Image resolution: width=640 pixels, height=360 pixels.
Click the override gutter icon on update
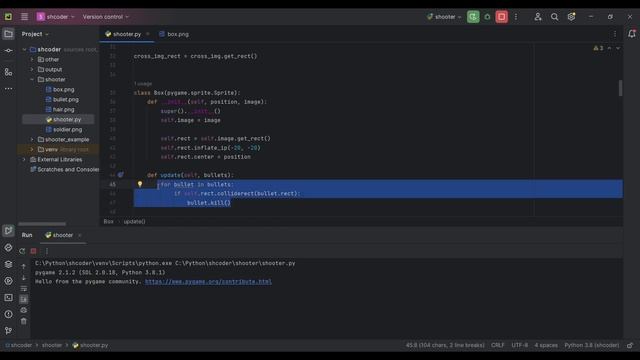(120, 175)
